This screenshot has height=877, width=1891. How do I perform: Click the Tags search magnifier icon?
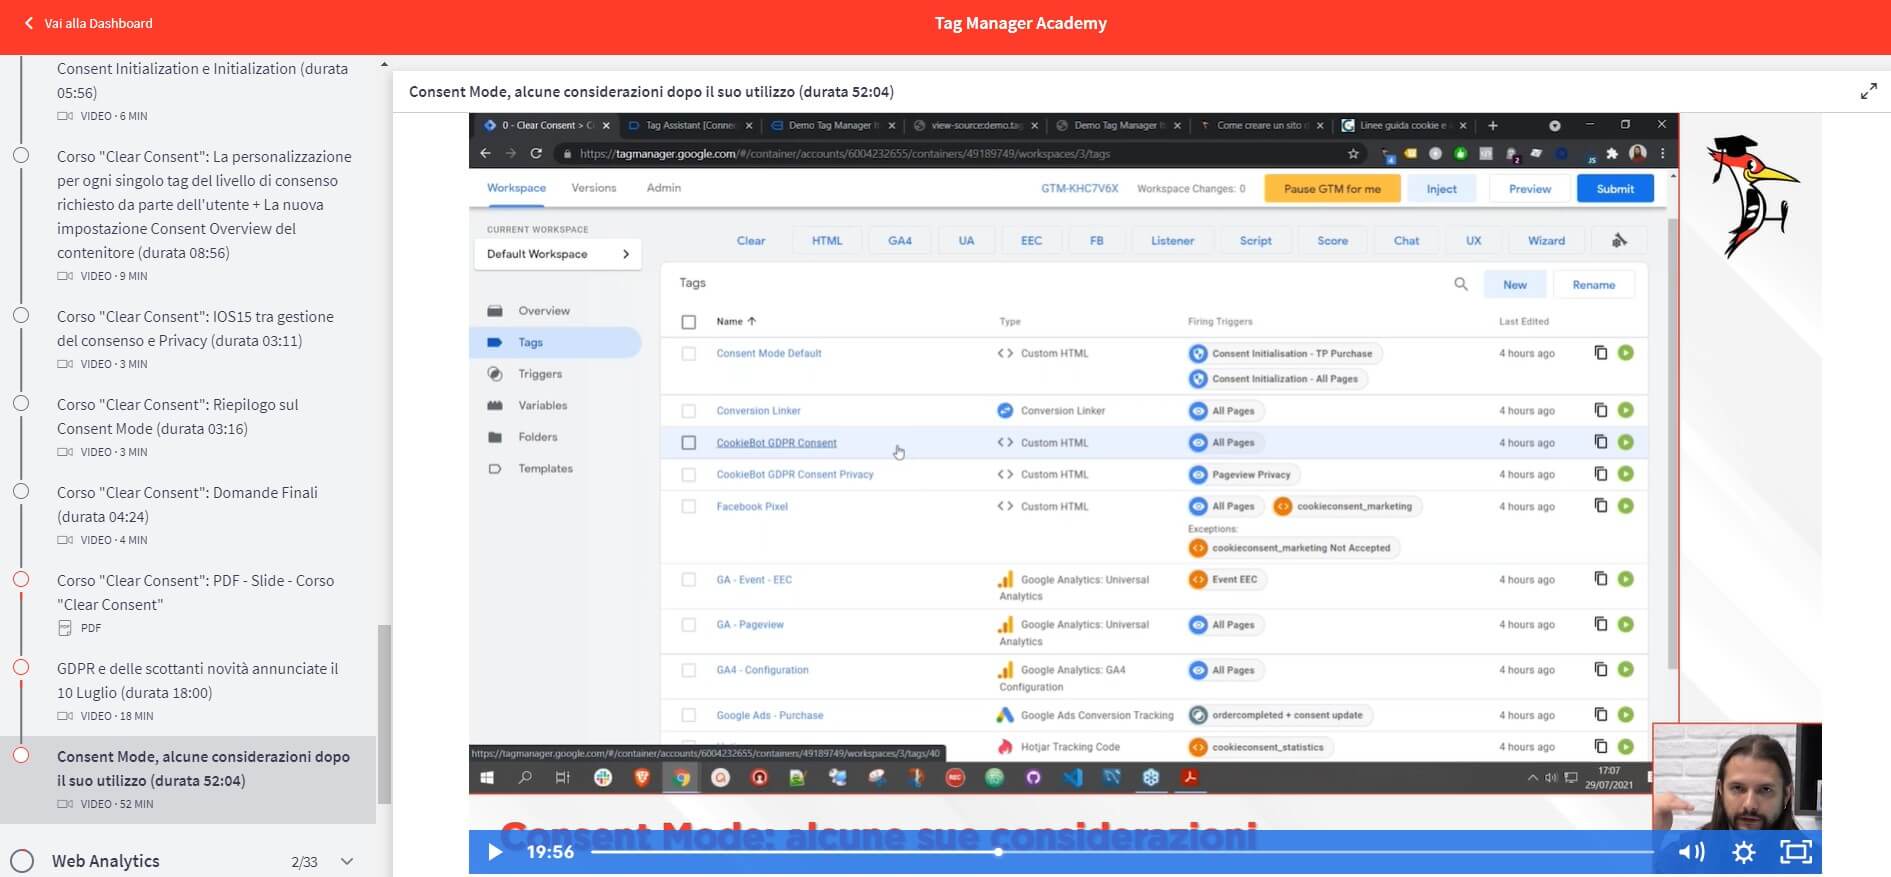tap(1461, 284)
